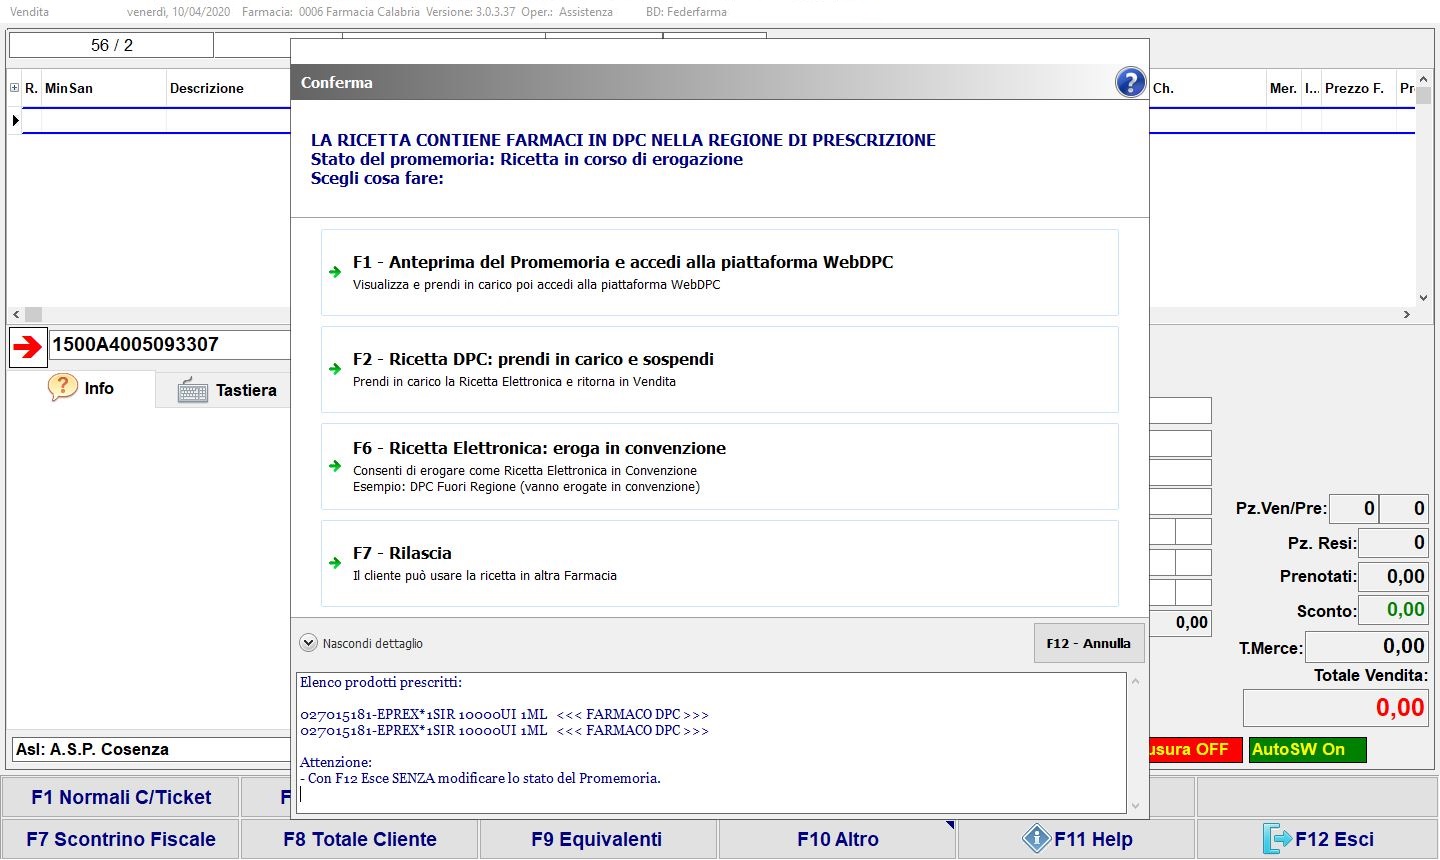Click green arrow icon for F6 Ricetta Elettronica
1440x860 pixels.
(335, 466)
